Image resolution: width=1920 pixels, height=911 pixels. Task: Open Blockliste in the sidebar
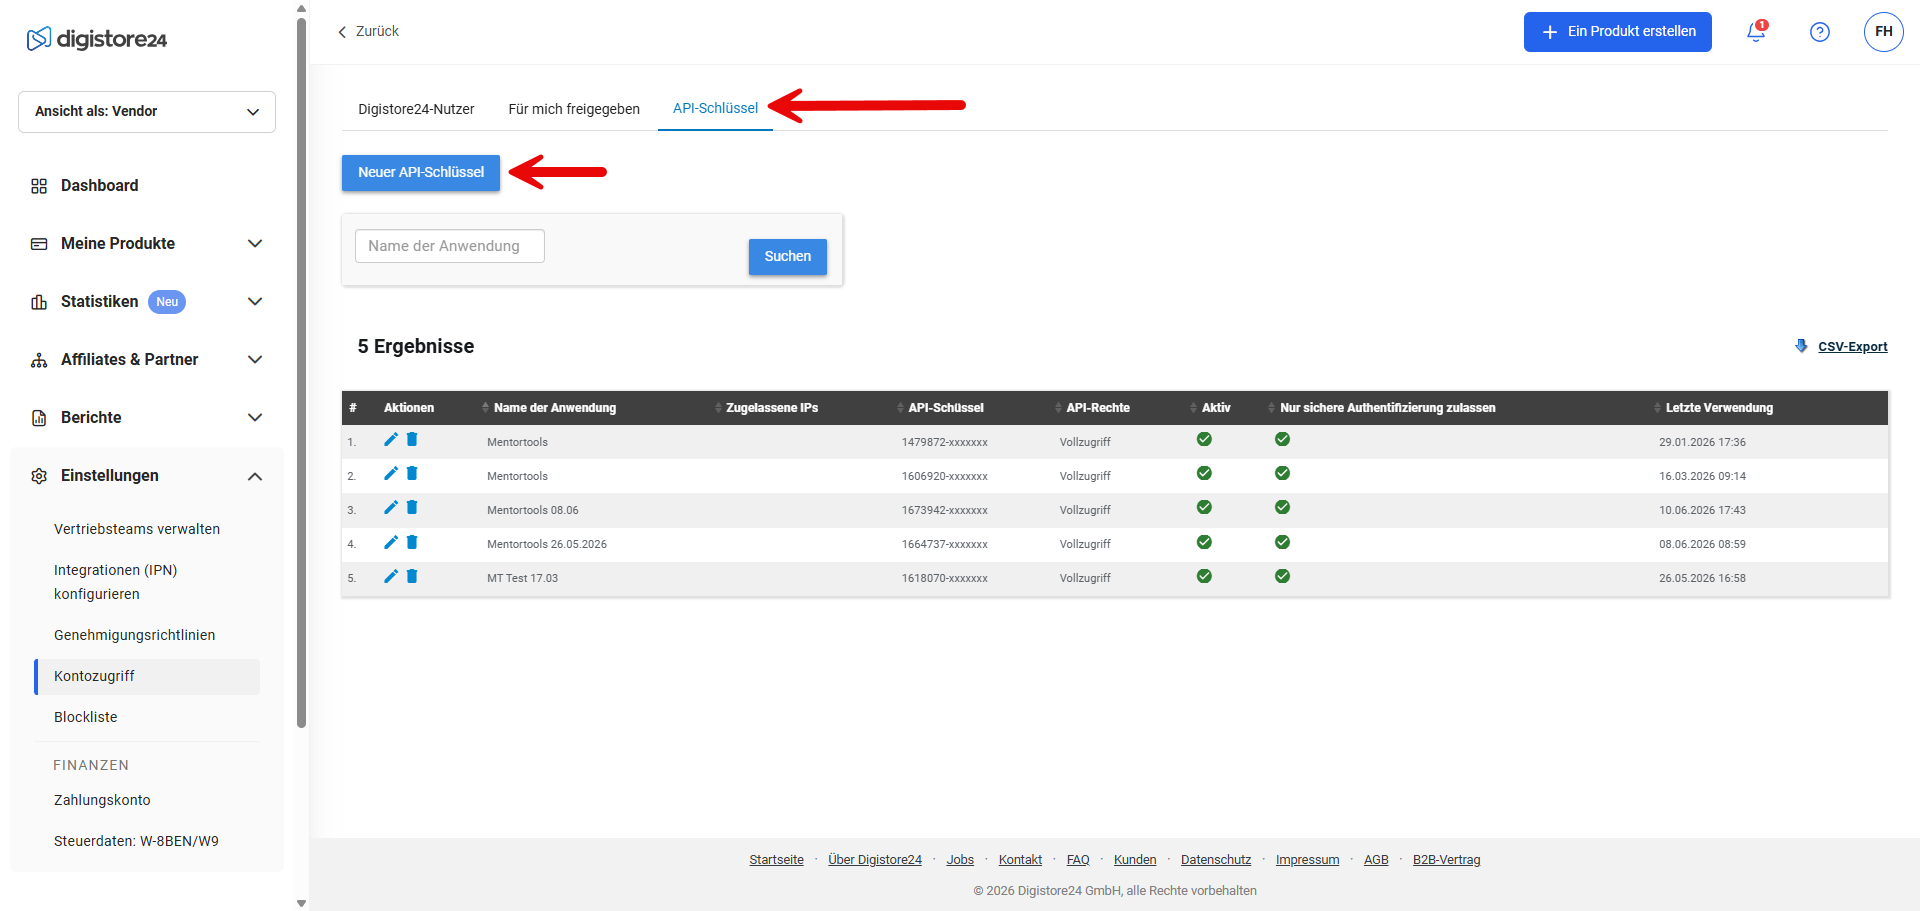[x=86, y=717]
